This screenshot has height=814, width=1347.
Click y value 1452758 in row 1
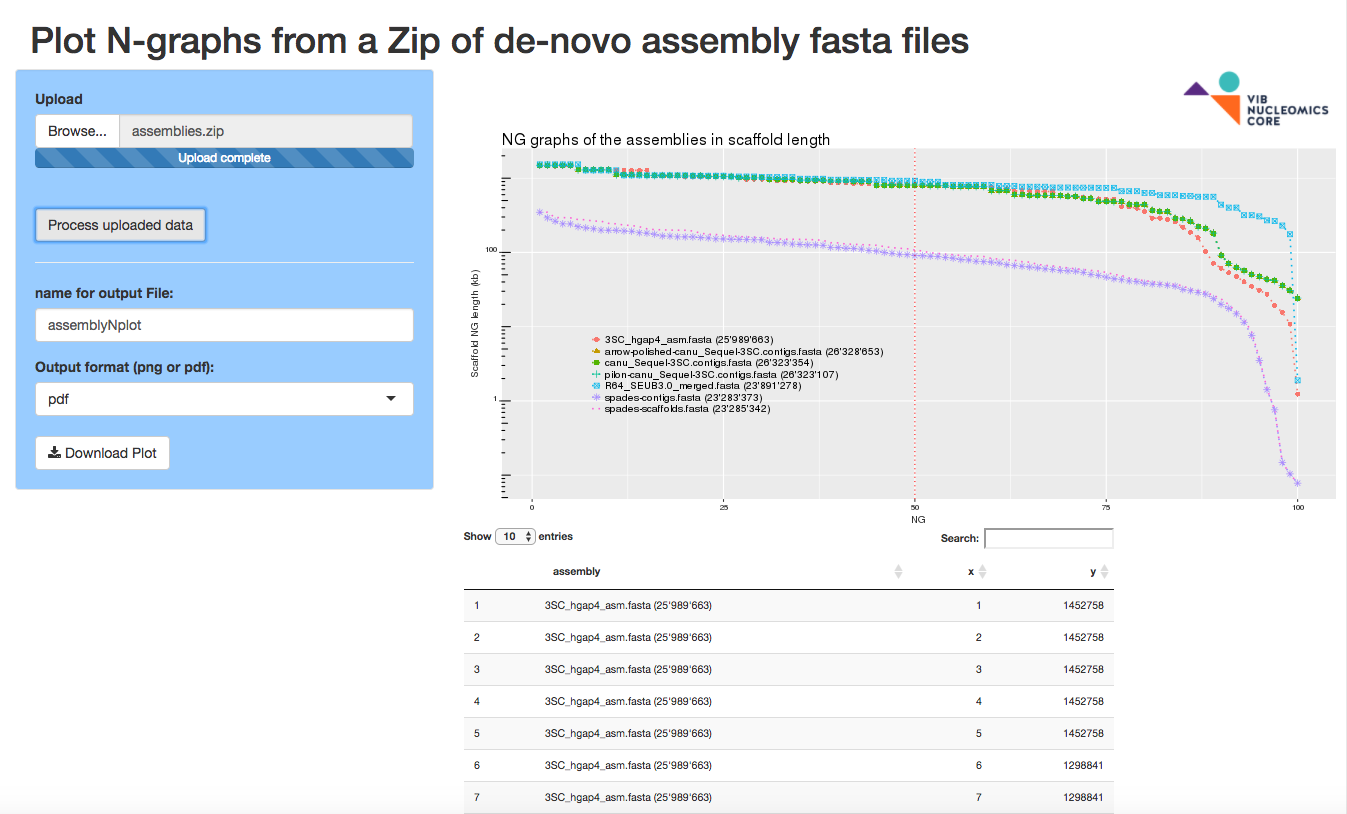pyautogui.click(x=1083, y=605)
